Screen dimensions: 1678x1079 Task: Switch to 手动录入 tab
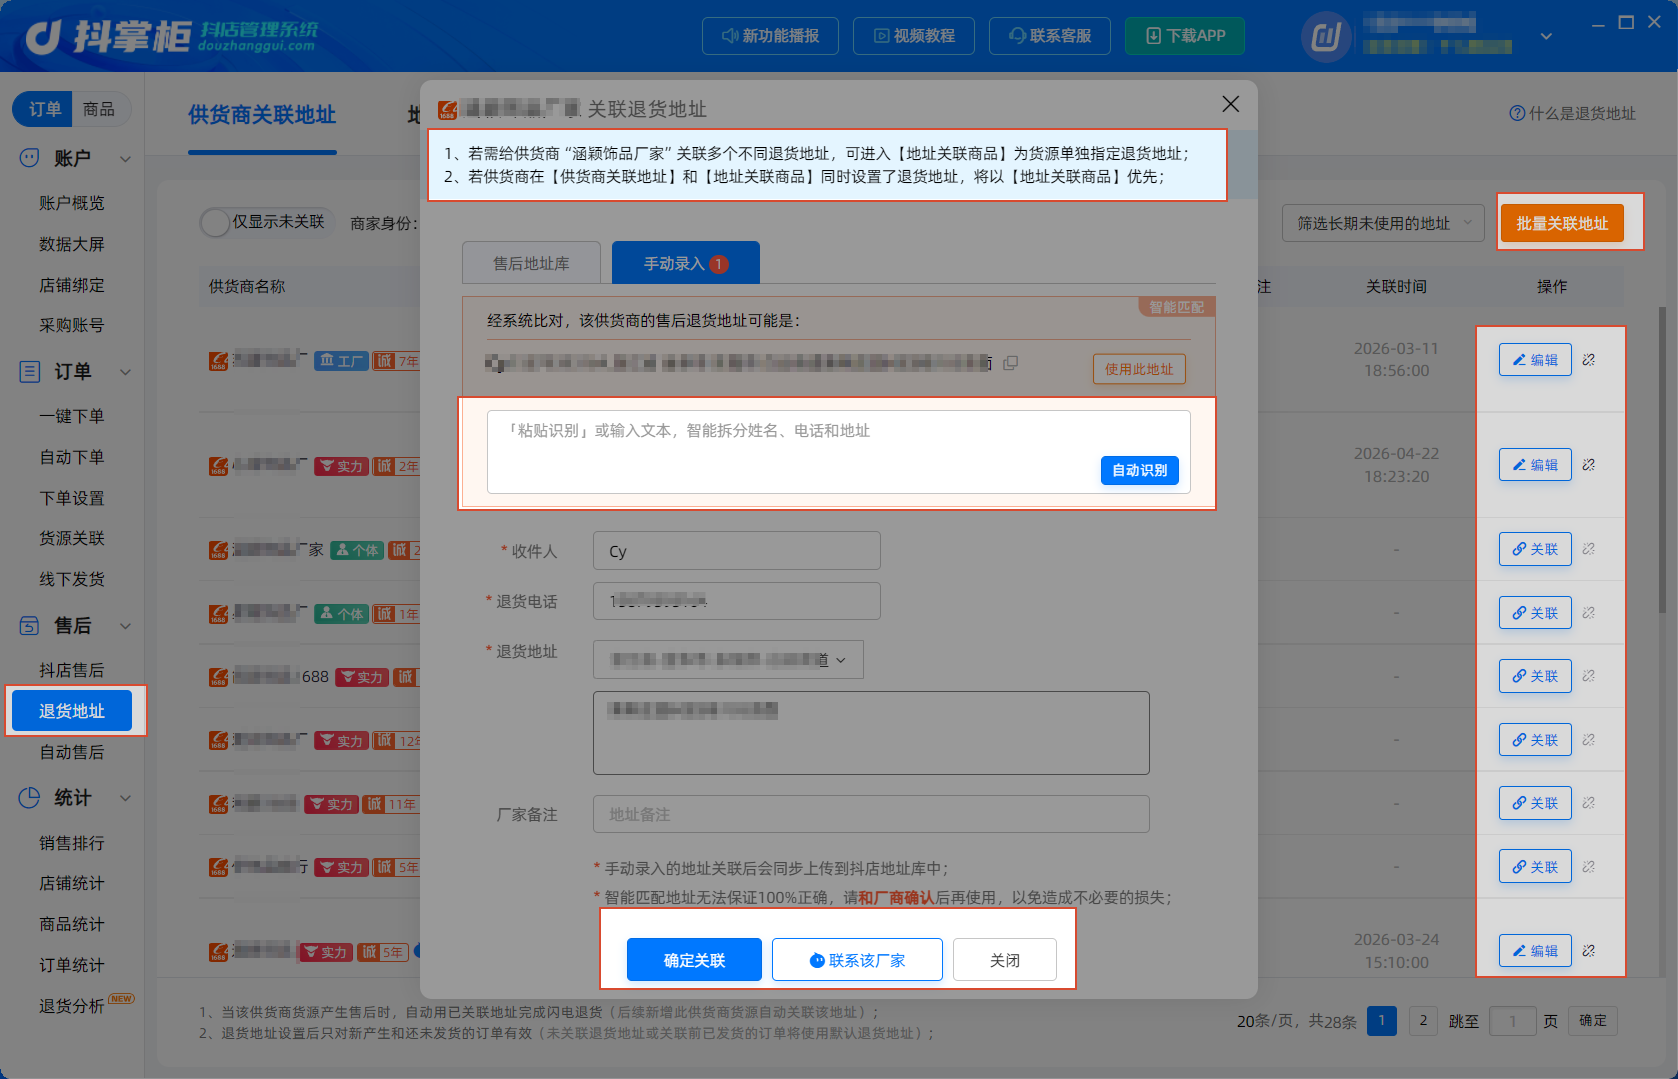tap(686, 263)
